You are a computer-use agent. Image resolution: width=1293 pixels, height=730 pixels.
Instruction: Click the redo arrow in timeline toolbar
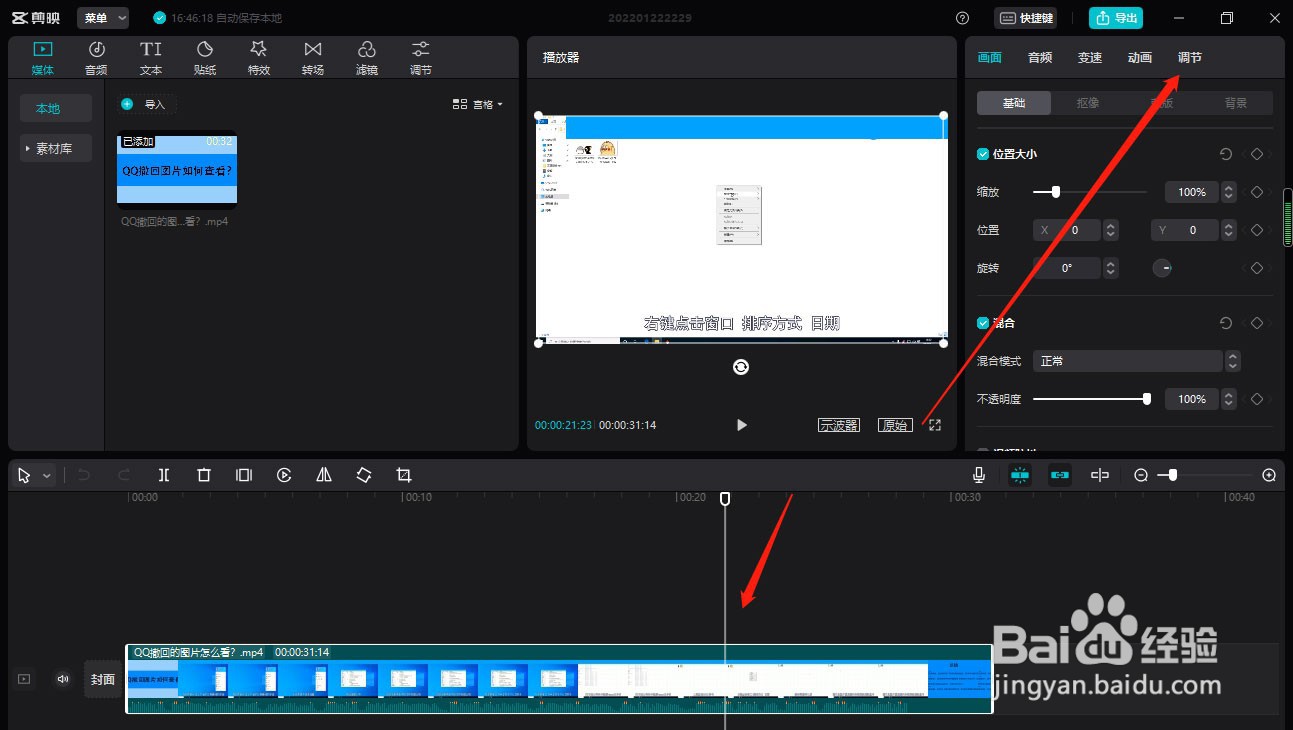(124, 475)
